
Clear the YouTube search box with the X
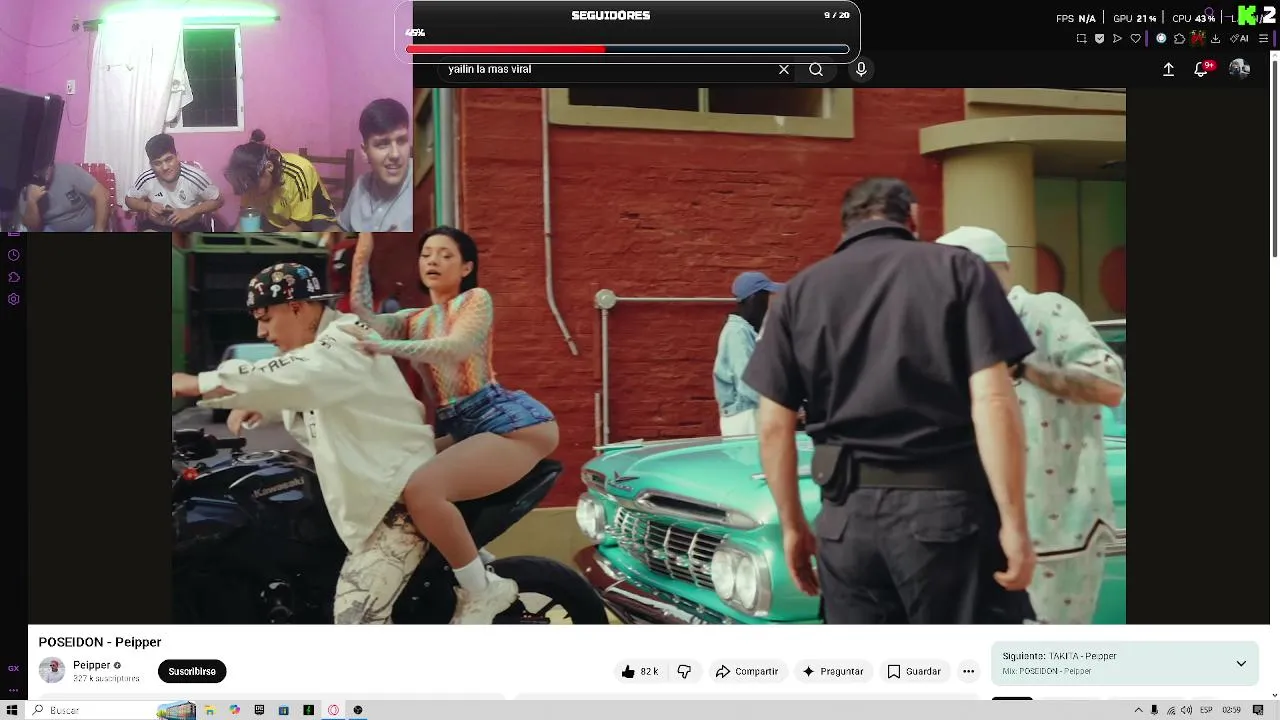click(x=784, y=69)
